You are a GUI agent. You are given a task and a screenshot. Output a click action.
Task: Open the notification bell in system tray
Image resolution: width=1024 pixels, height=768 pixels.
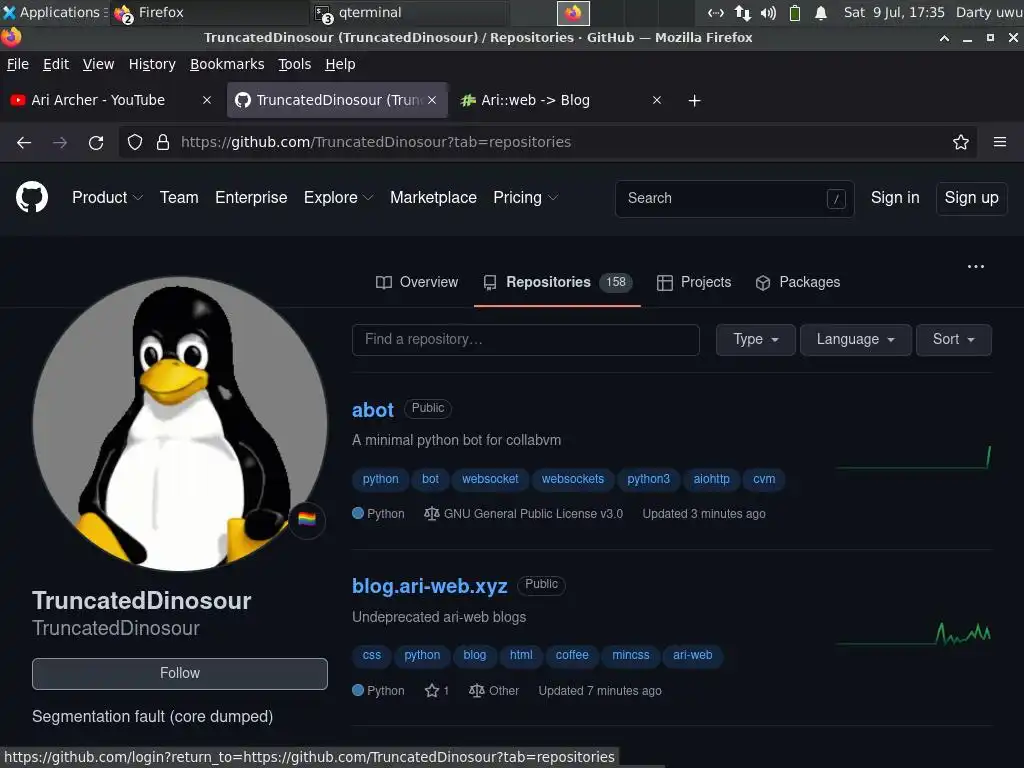[821, 12]
